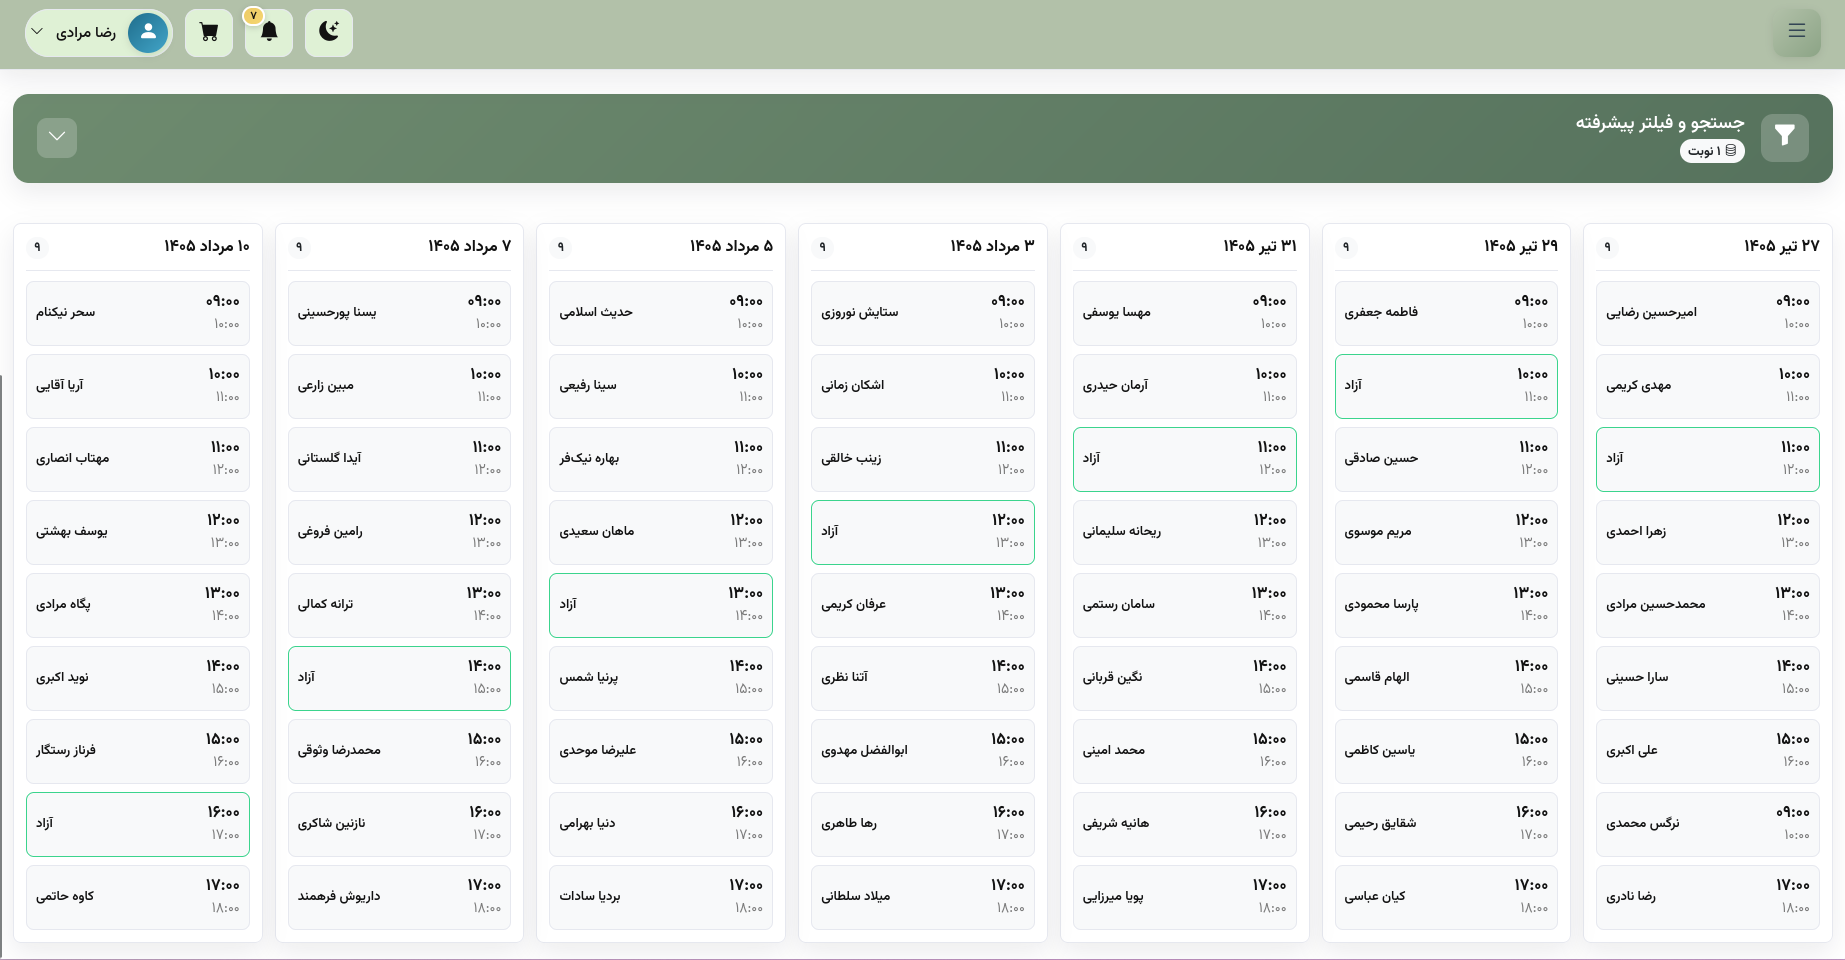1845x960 pixels.
Task: Open پارسا محمودی appointment
Action: [1446, 605]
